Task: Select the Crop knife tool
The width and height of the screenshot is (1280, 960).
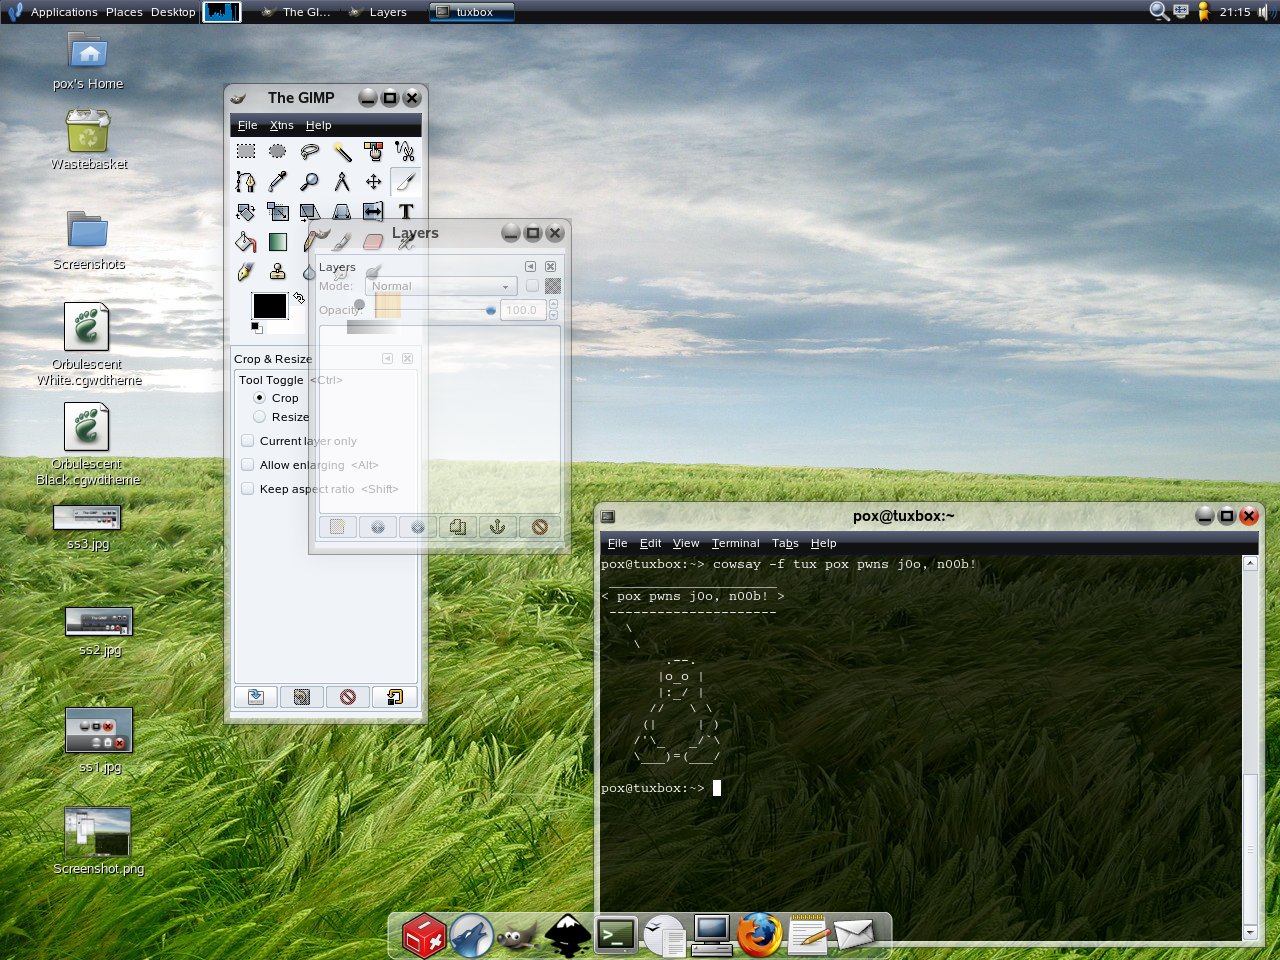Action: [405, 181]
